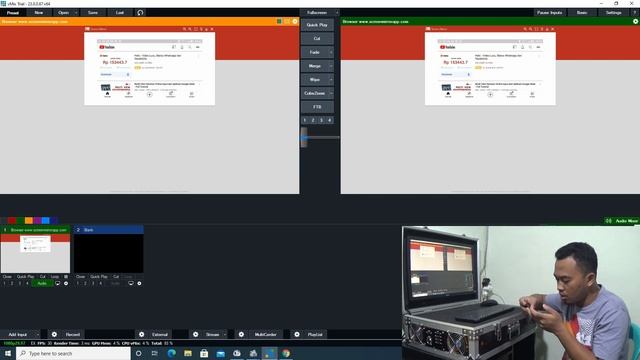Click the Record button

(x=73, y=334)
